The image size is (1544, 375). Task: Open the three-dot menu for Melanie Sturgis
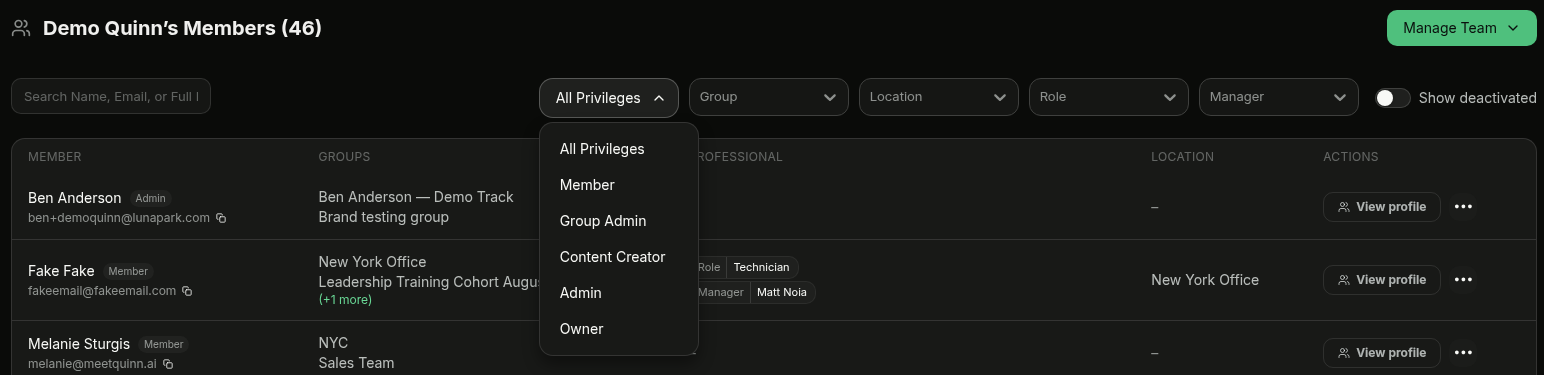coord(1463,353)
